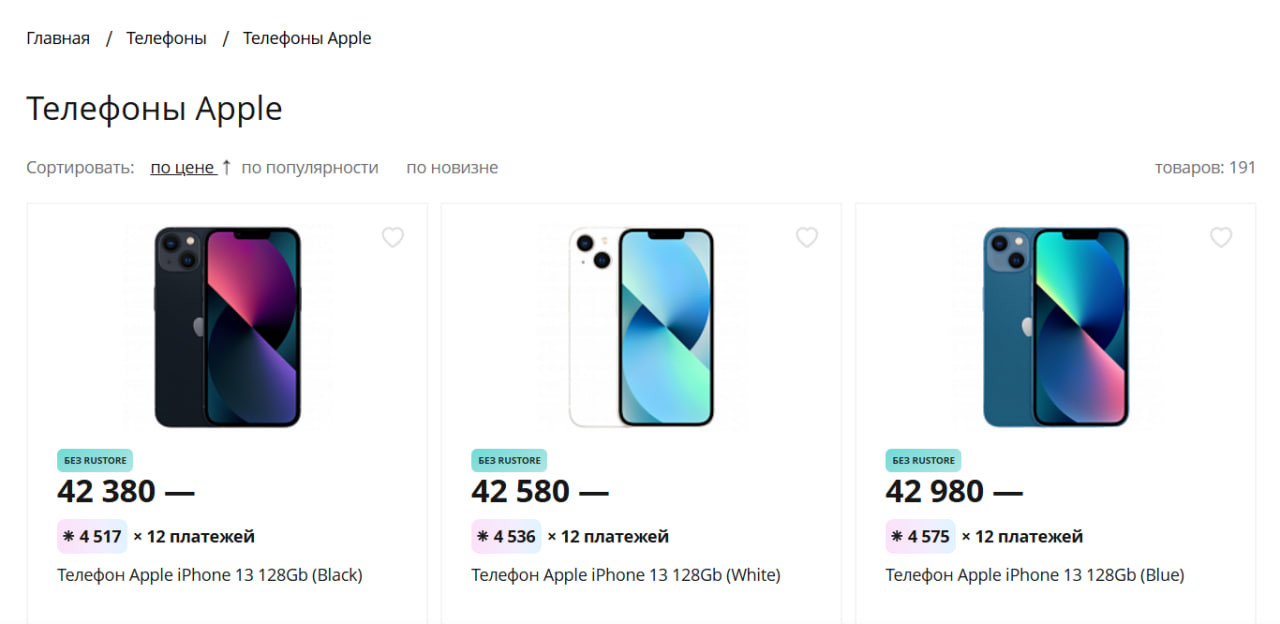Sort products by newness (по новизне)

452,167
